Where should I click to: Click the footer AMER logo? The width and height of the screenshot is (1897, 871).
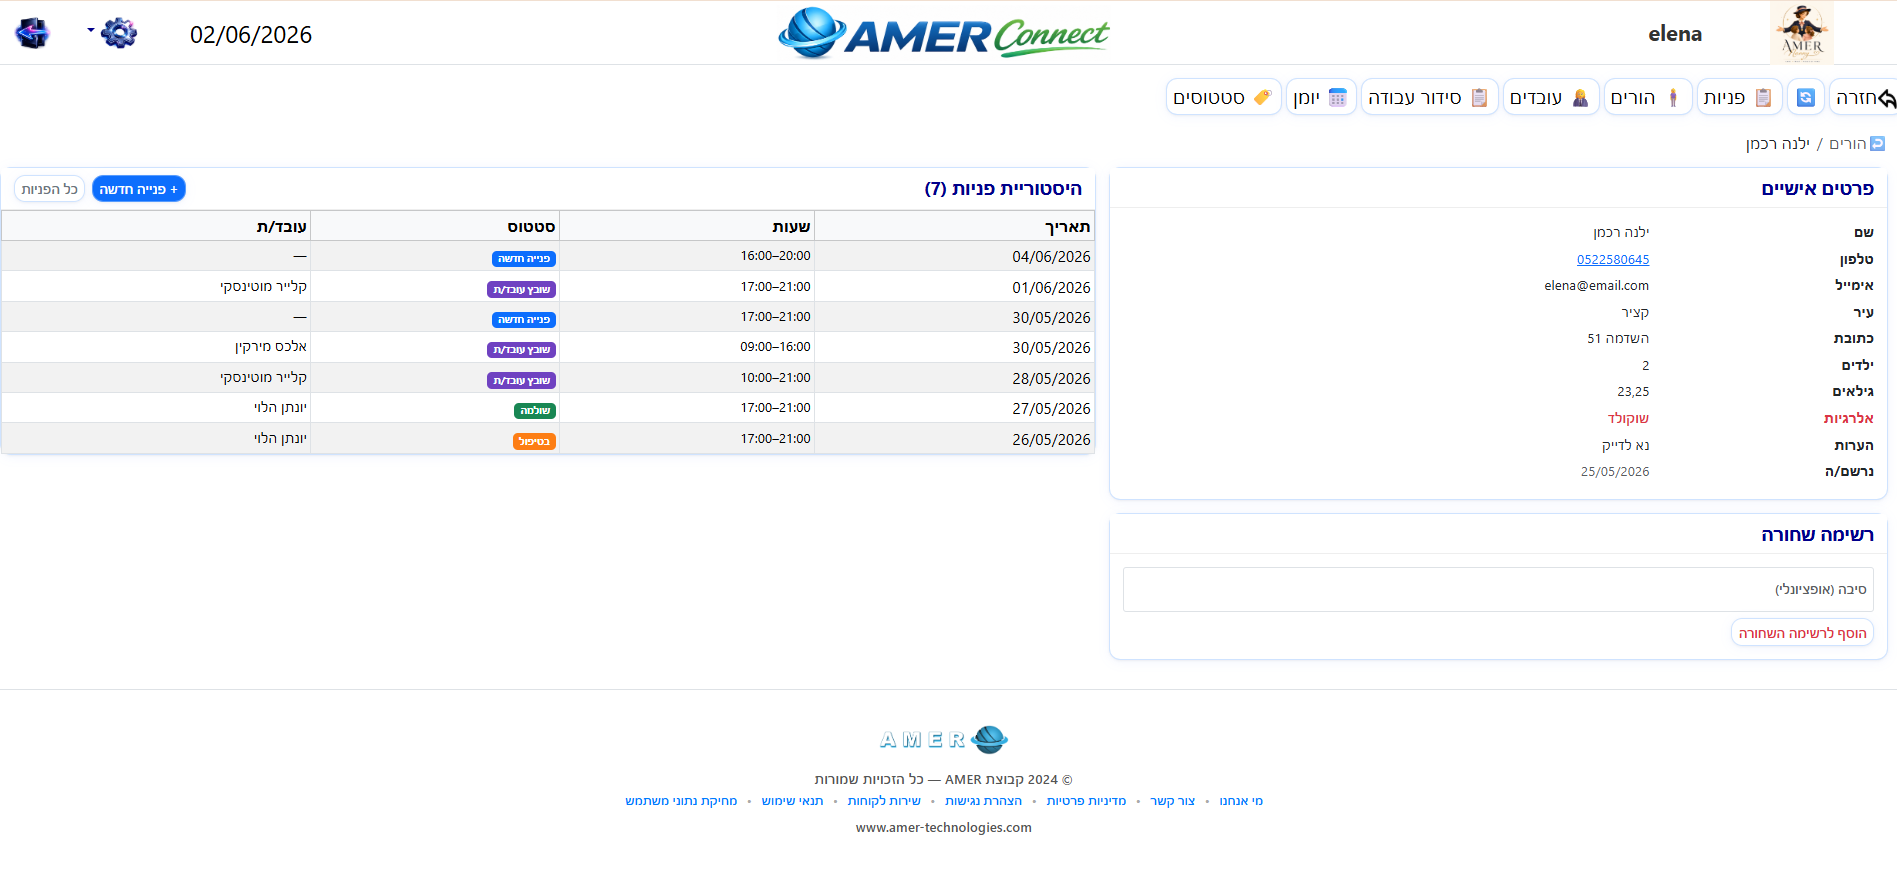tap(944, 740)
